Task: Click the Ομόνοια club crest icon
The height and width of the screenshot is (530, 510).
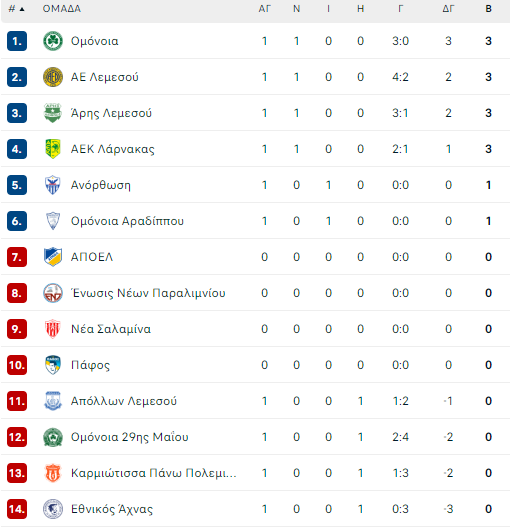Action: [x=53, y=41]
